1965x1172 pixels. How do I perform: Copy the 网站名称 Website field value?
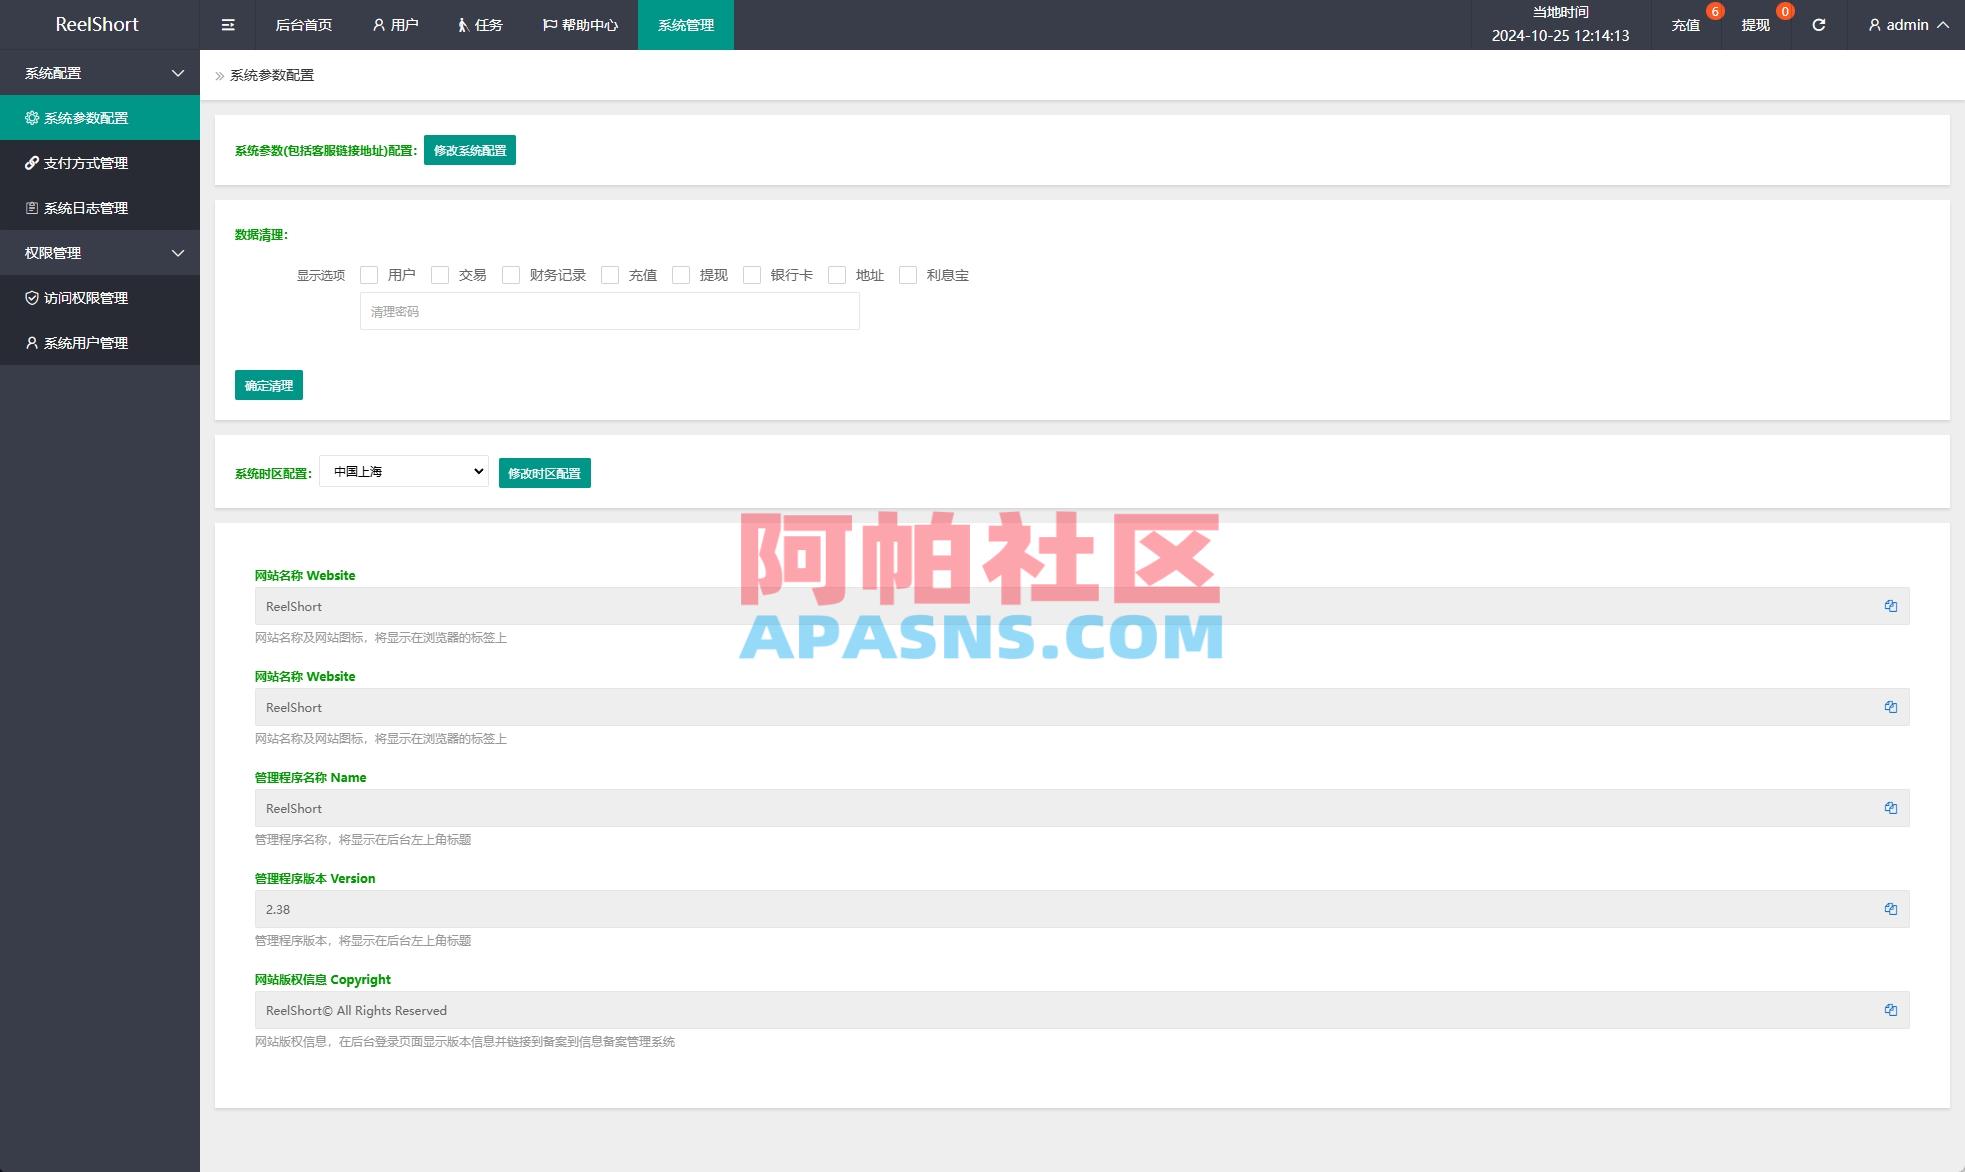1890,606
